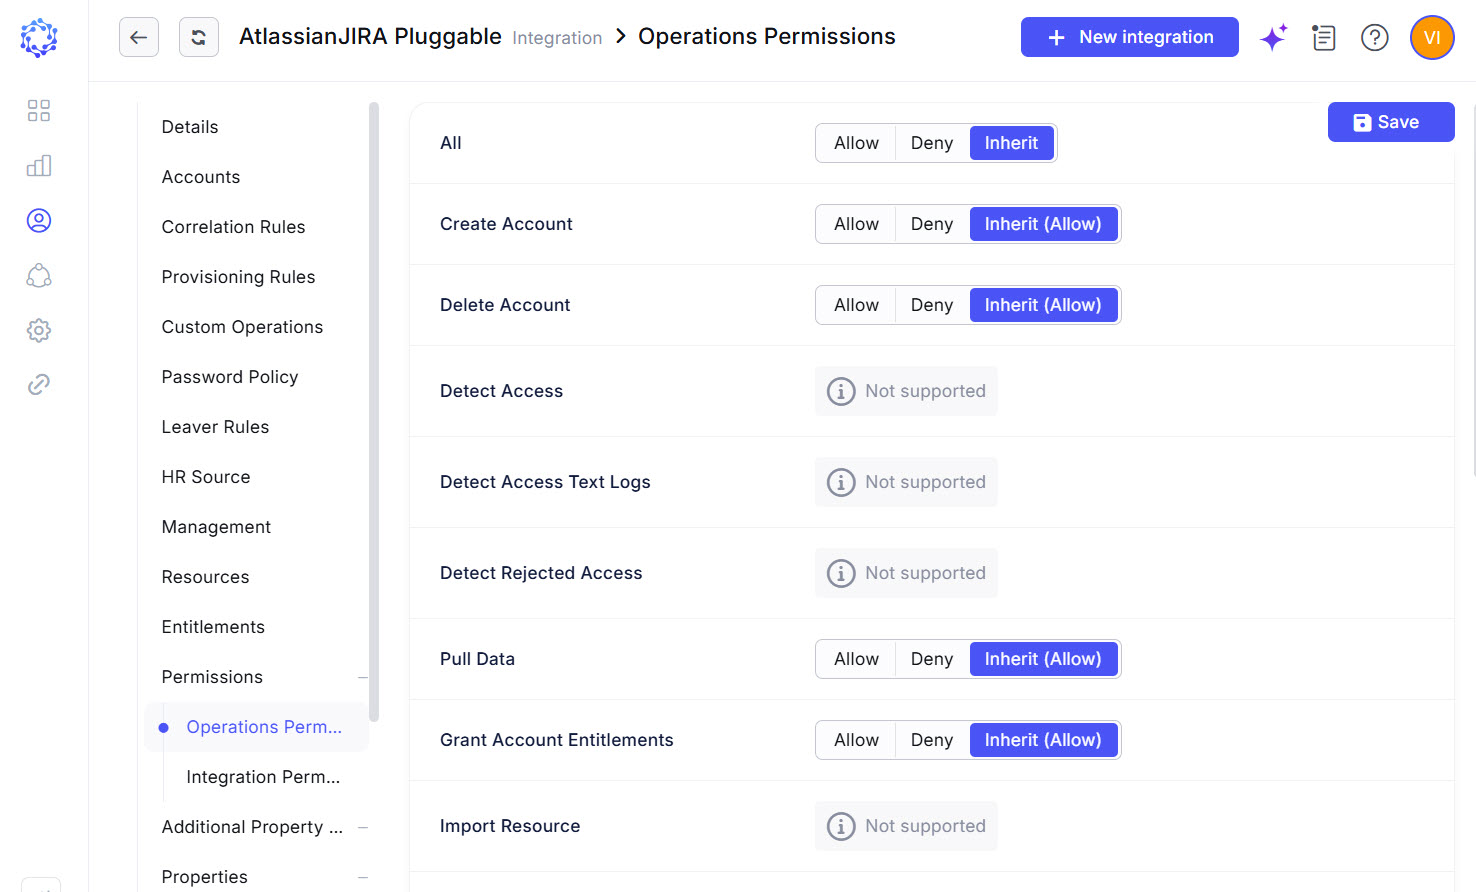Set All permission to Inherit
This screenshot has width=1476, height=892.
pos(1012,143)
